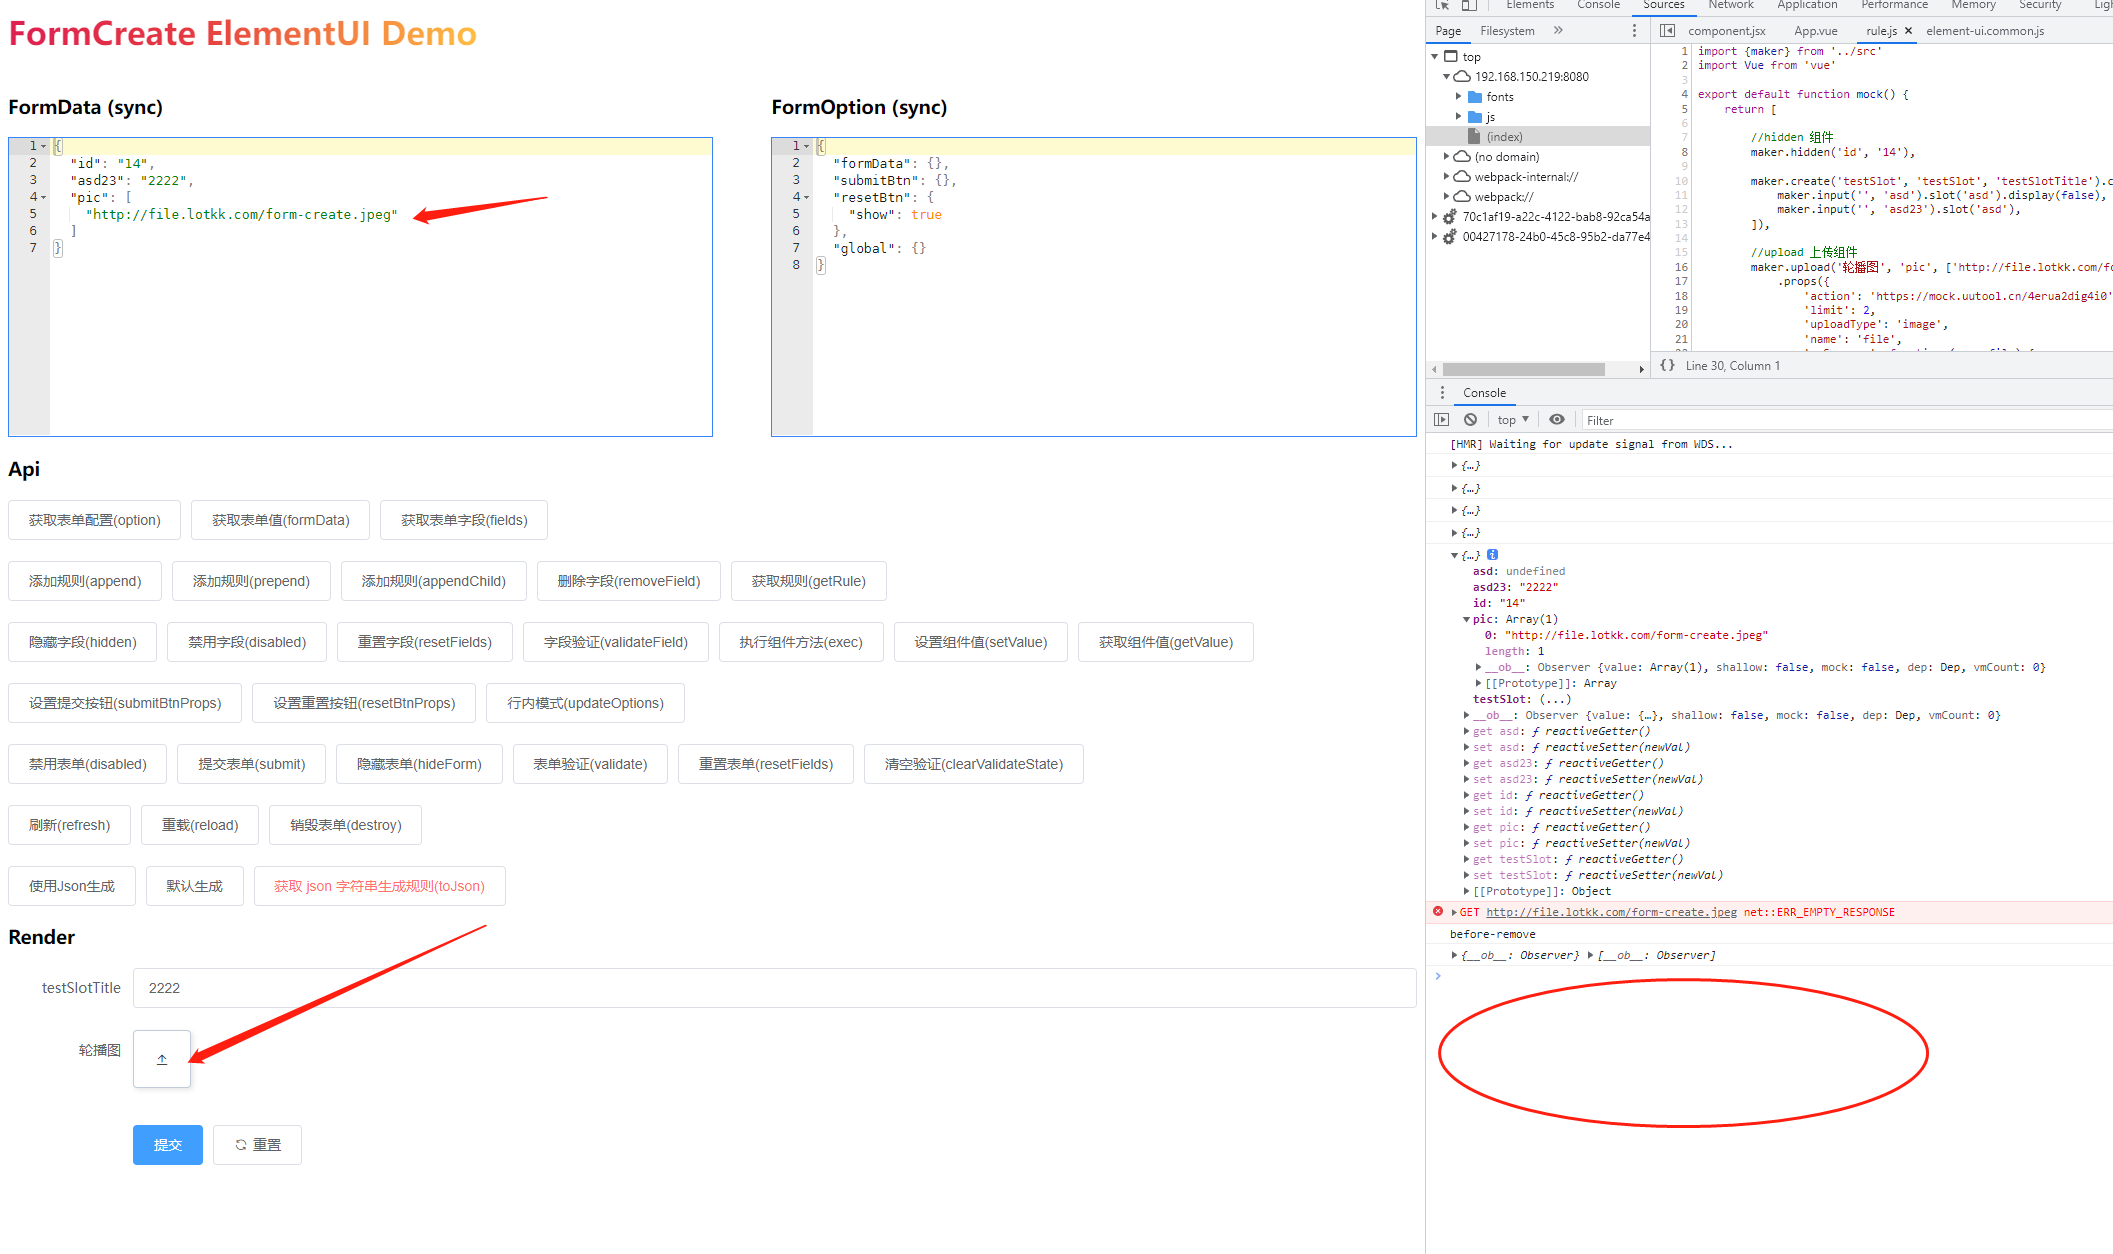Click the 提交 submit button
The width and height of the screenshot is (2113, 1254).
click(167, 1144)
